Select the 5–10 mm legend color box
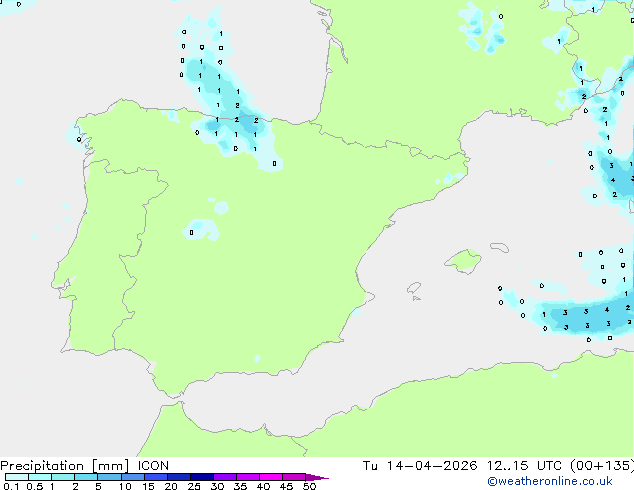 109,477
